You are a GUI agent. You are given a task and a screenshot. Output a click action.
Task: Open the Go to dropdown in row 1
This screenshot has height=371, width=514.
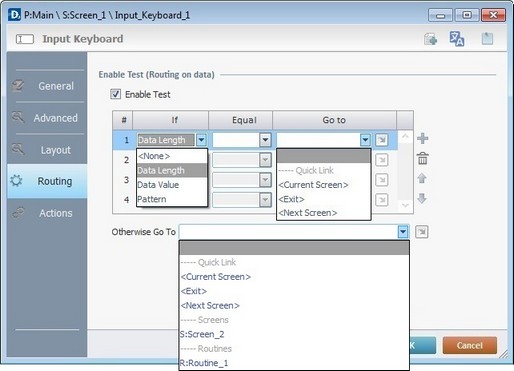click(365, 140)
